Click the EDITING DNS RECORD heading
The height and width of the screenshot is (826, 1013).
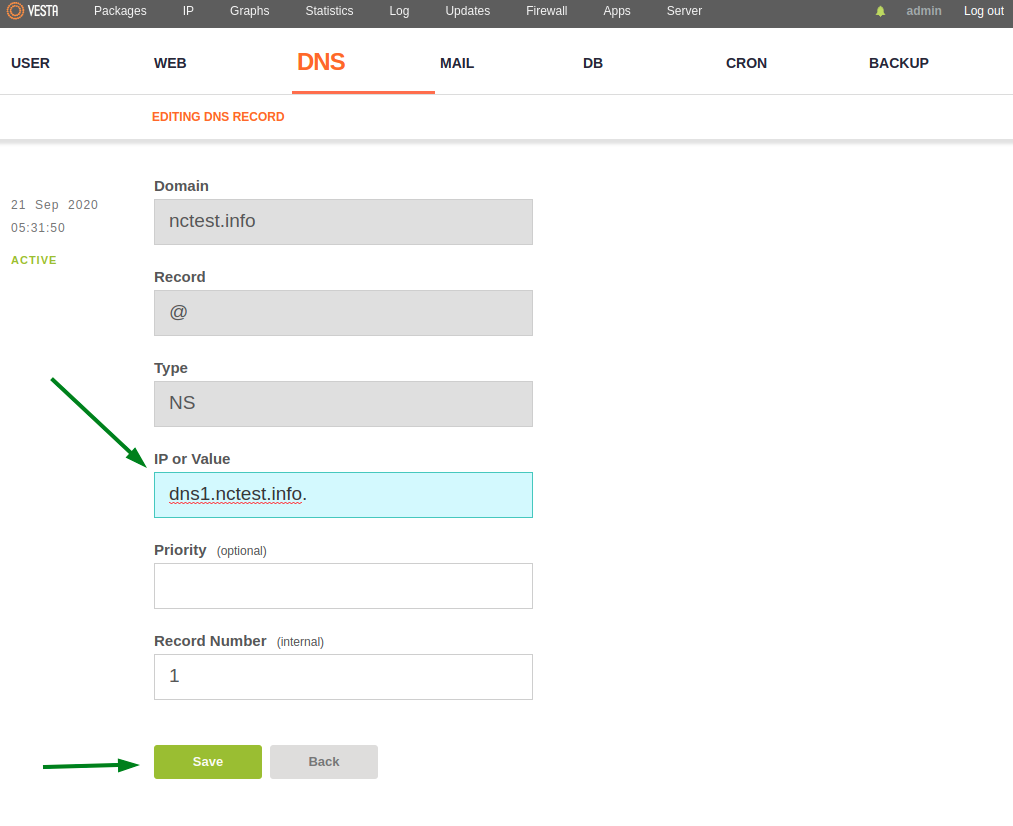coord(218,117)
